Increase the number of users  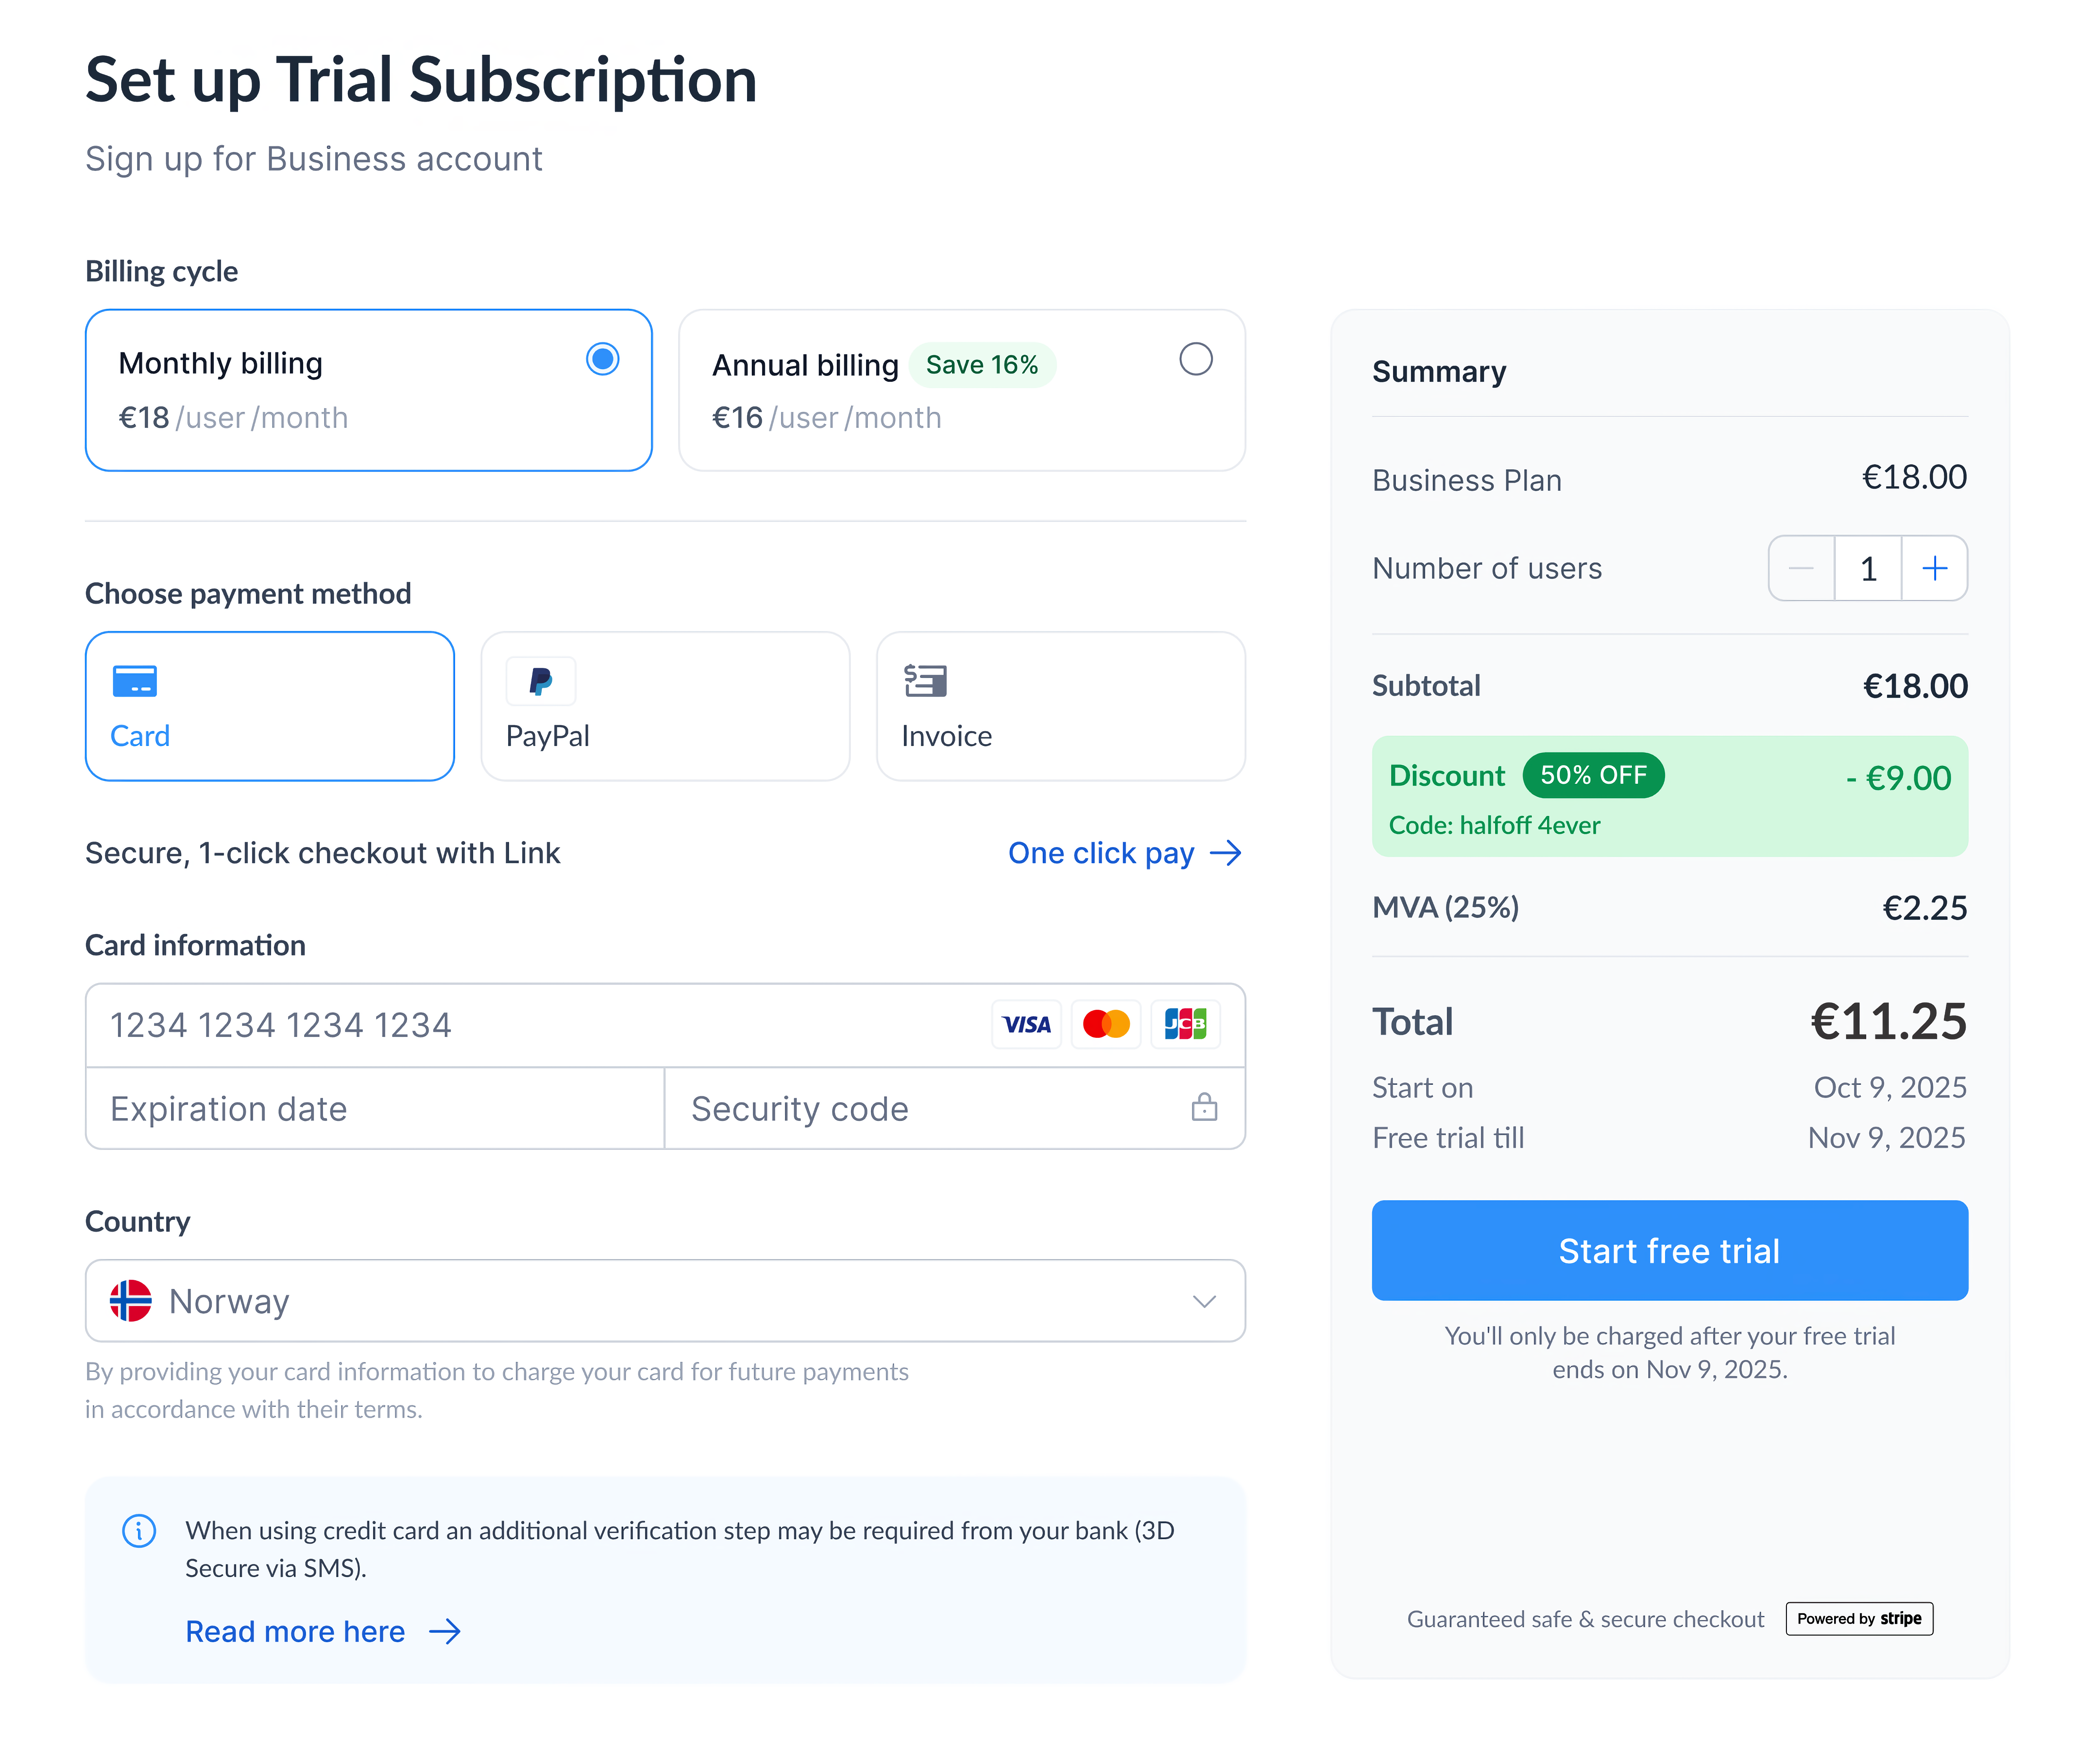(x=1934, y=568)
